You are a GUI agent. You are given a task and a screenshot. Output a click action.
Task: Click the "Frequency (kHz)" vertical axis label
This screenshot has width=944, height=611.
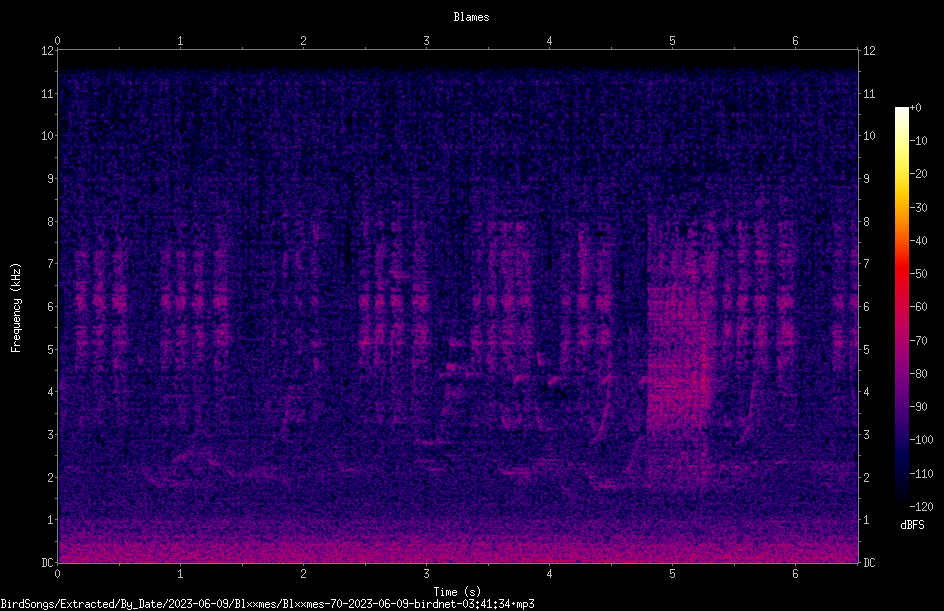coord(16,308)
